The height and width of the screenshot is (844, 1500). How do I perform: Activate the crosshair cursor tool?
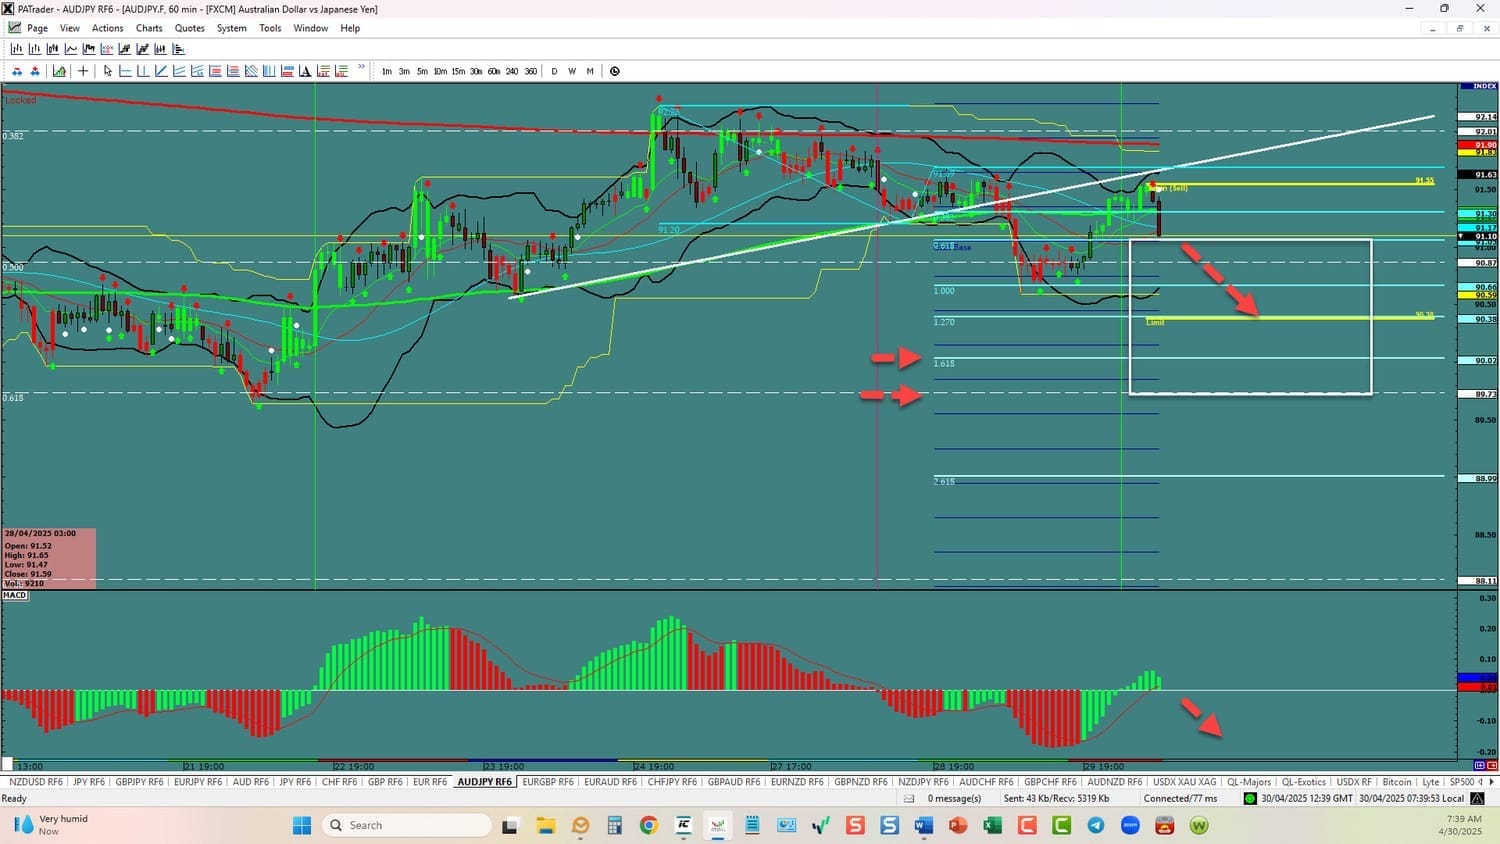(83, 71)
